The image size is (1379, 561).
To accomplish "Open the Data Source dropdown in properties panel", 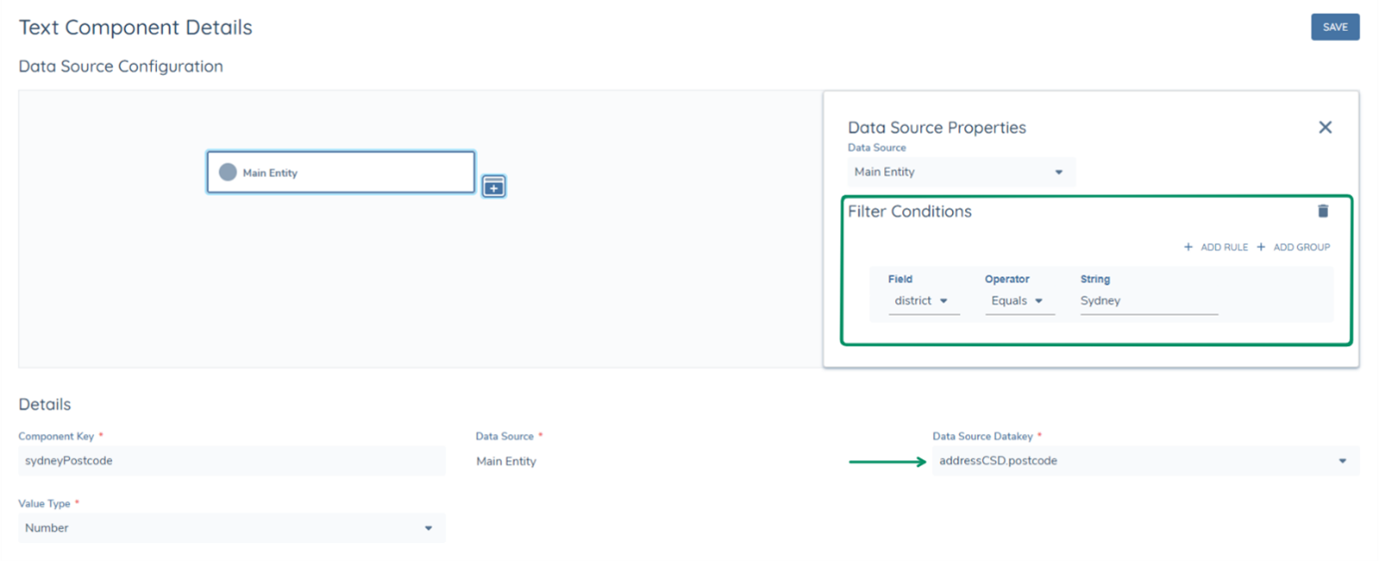I will tap(960, 172).
